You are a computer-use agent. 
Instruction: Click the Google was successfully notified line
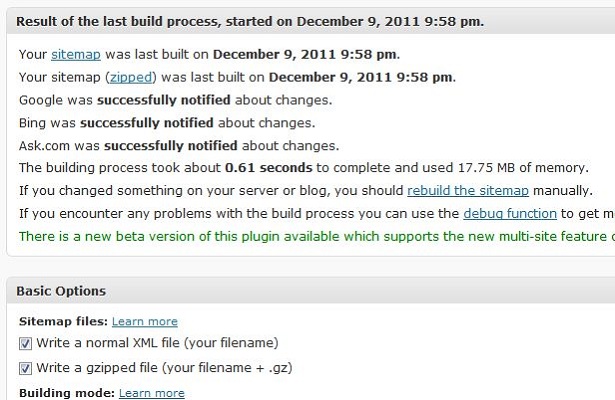tap(175, 100)
